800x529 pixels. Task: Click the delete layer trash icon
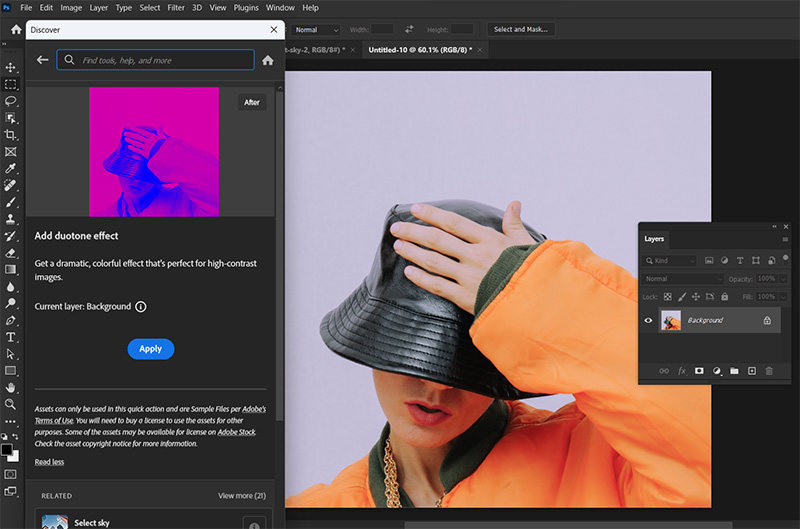pyautogui.click(x=769, y=371)
